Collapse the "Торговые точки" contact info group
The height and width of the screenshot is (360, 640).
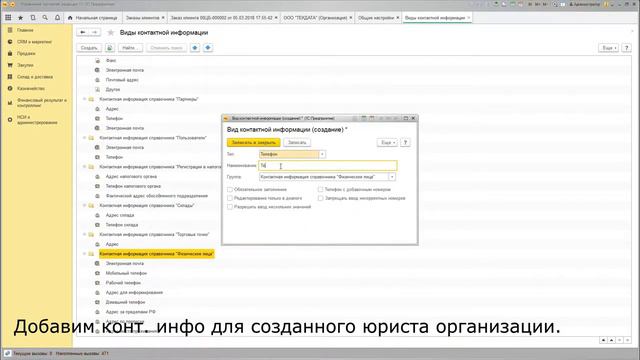click(x=85, y=235)
